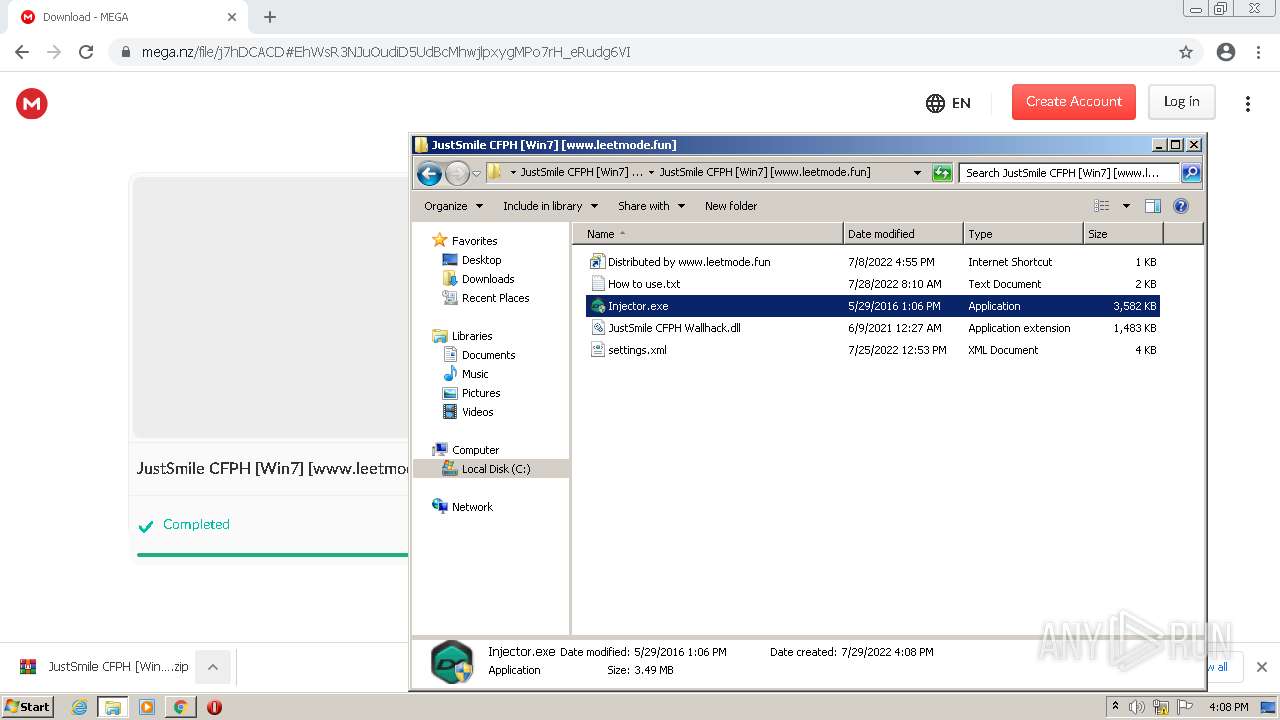Click taskbar clock showing 4:08 PM
This screenshot has width=1280, height=720.
tap(1228, 707)
